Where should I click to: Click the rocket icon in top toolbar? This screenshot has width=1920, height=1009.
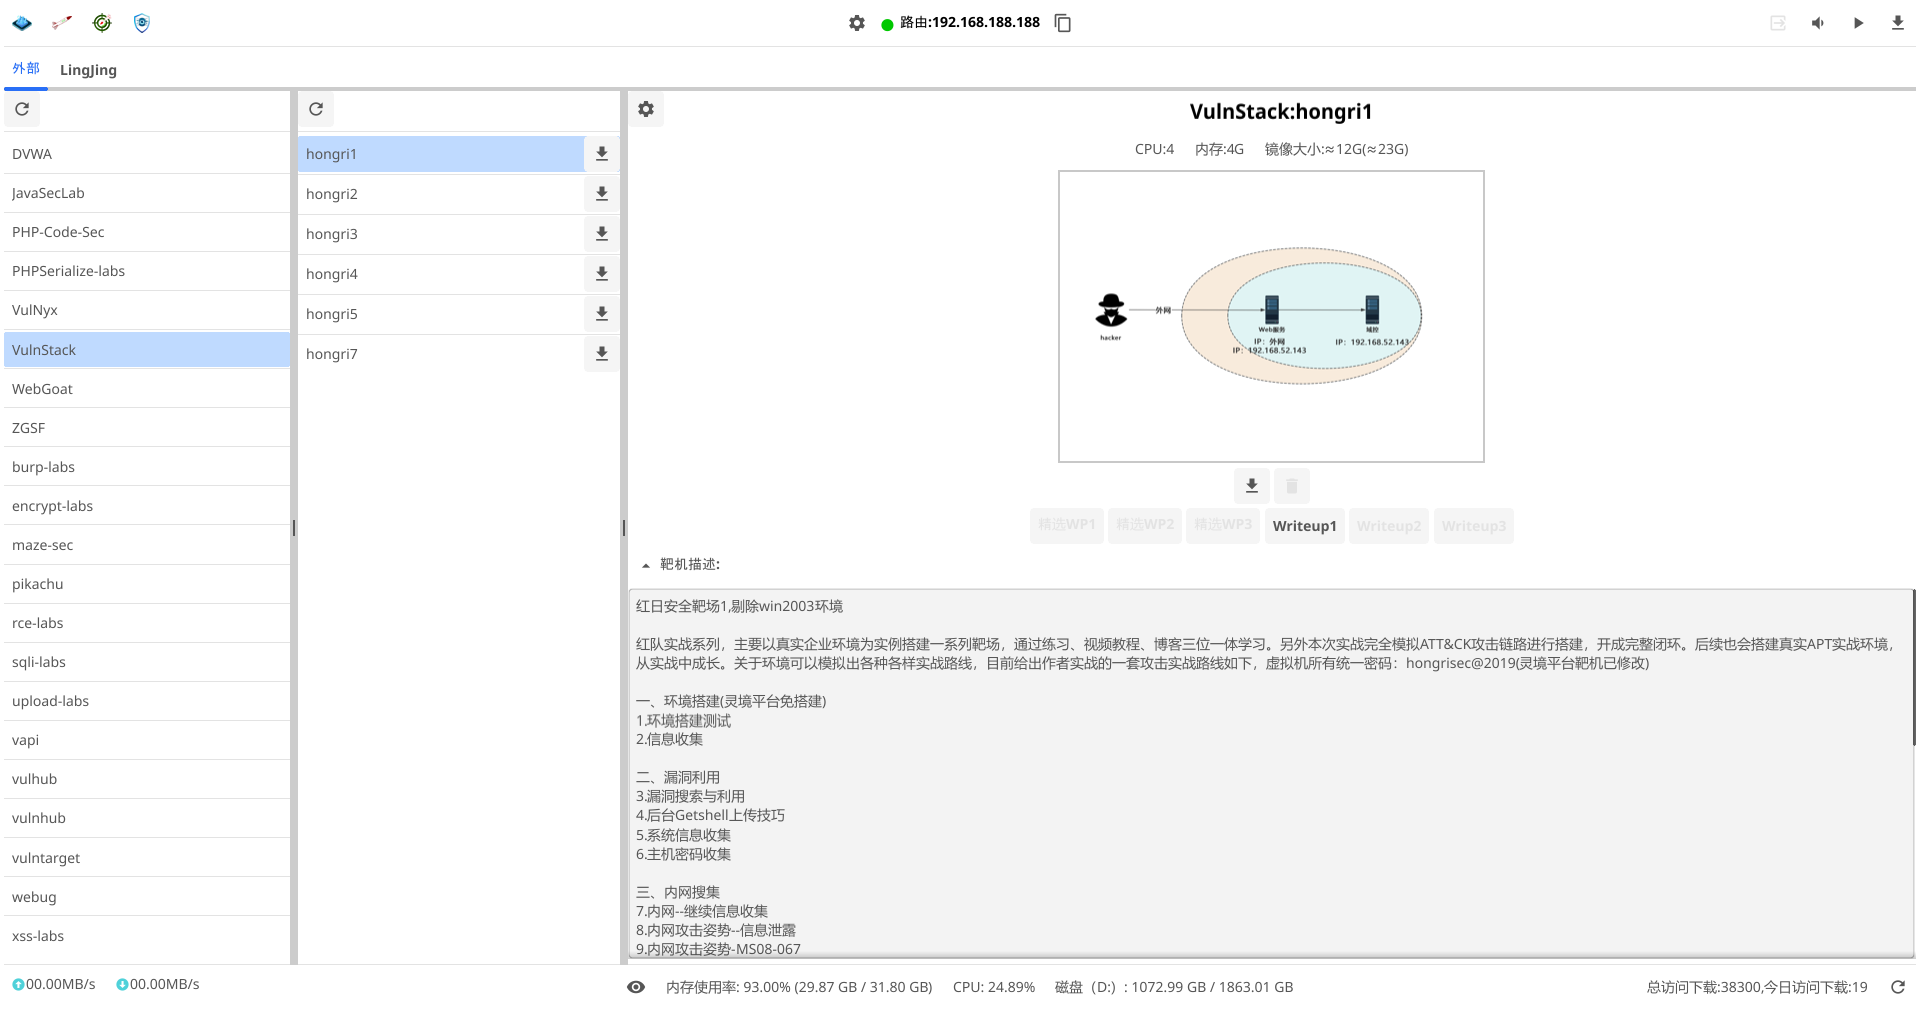62,23
